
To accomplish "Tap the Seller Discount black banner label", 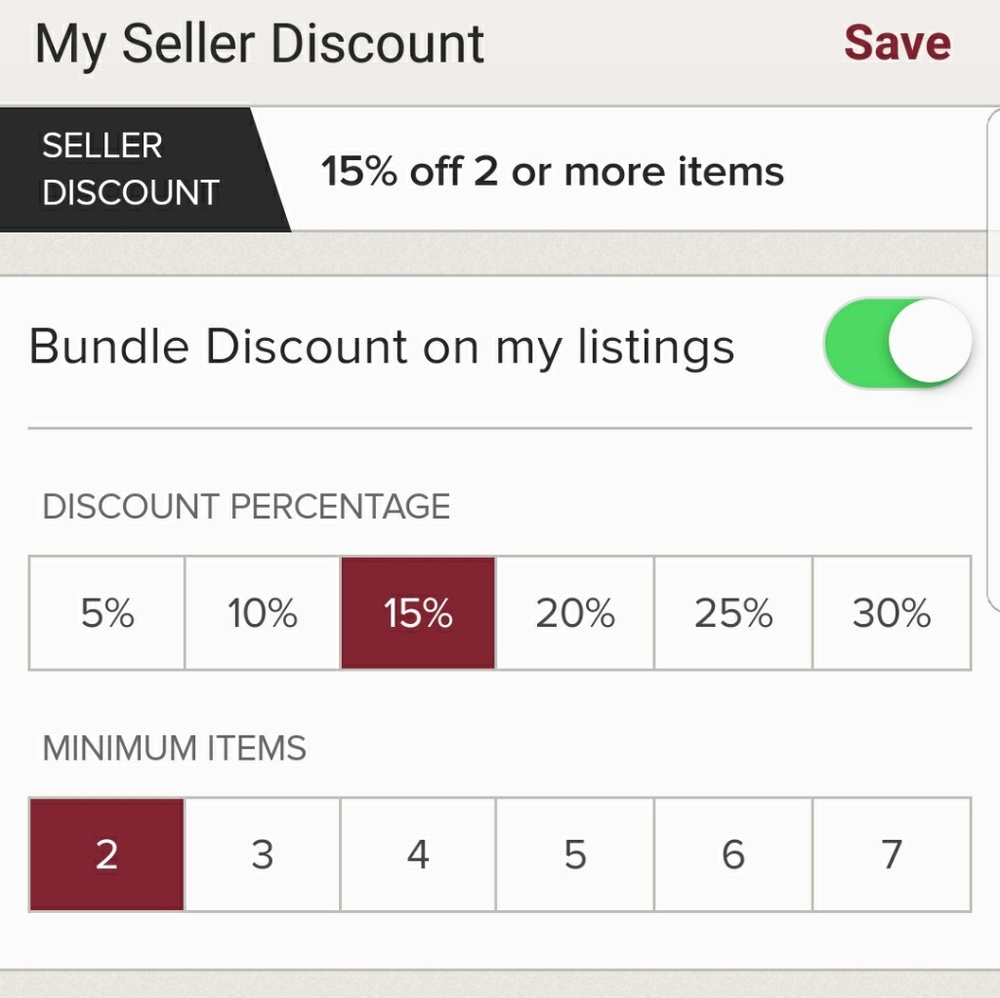I will [x=130, y=169].
